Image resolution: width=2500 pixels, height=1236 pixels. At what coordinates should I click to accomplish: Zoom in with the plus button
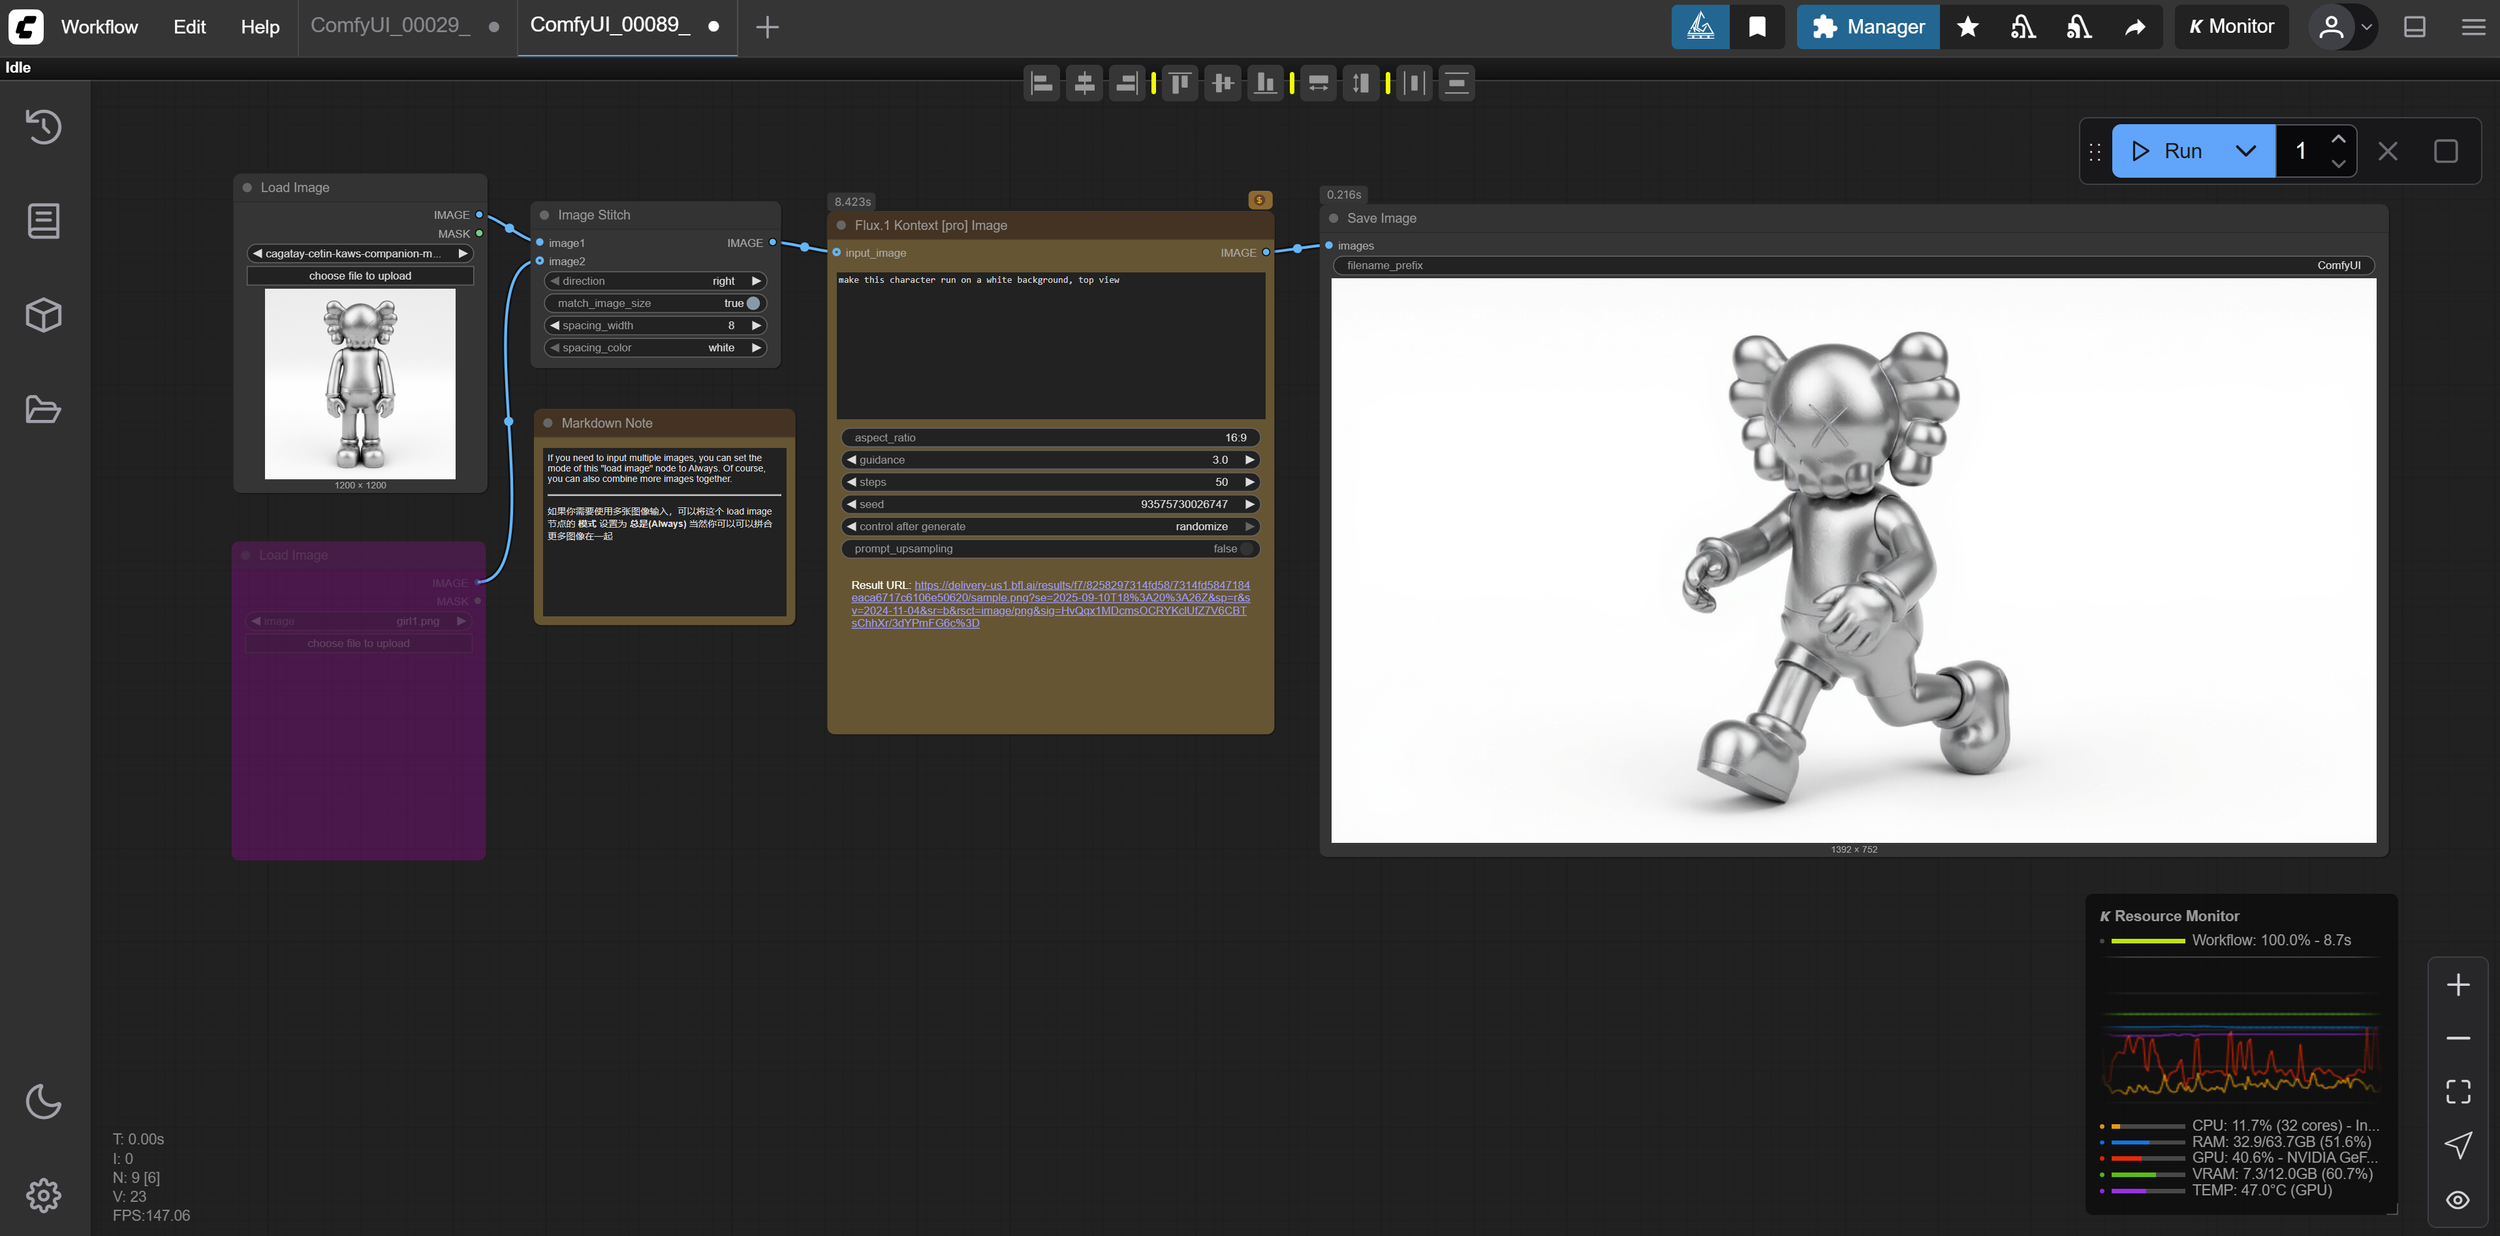click(2458, 985)
